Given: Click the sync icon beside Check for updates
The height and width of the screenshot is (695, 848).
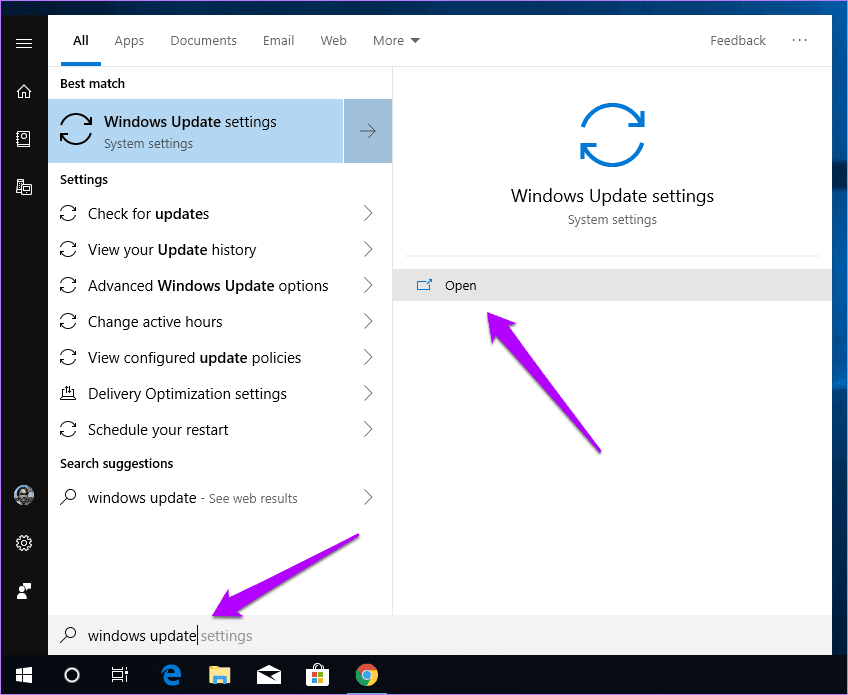Looking at the screenshot, I should pyautogui.click(x=68, y=213).
